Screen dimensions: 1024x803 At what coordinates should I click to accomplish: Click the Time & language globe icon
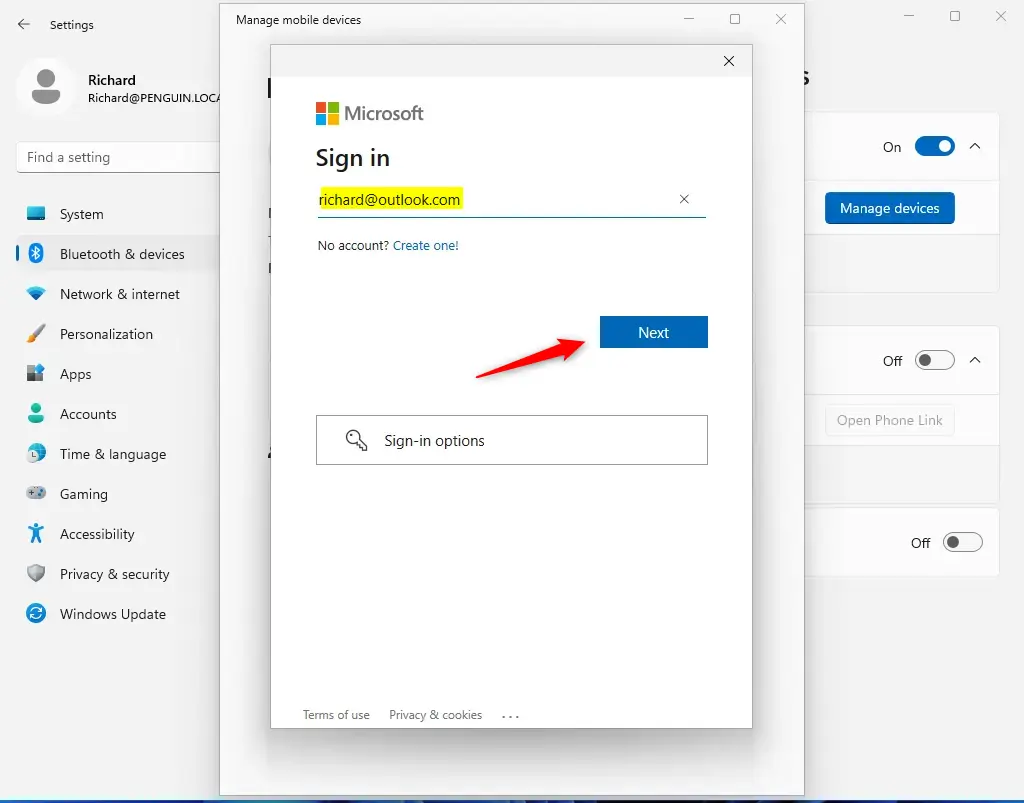pos(36,454)
